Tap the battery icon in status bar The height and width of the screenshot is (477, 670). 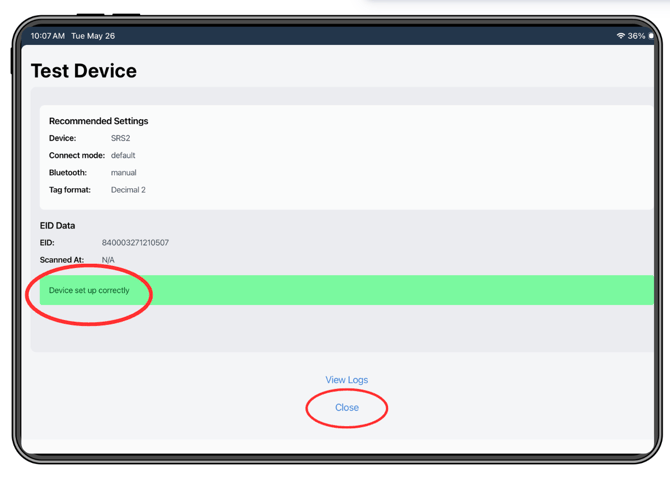651,36
